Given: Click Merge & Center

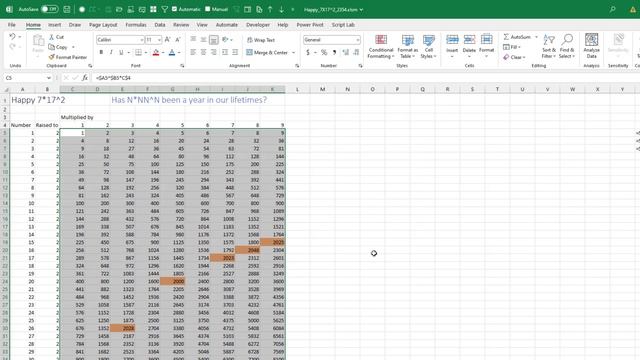Looking at the screenshot, I should pos(267,53).
